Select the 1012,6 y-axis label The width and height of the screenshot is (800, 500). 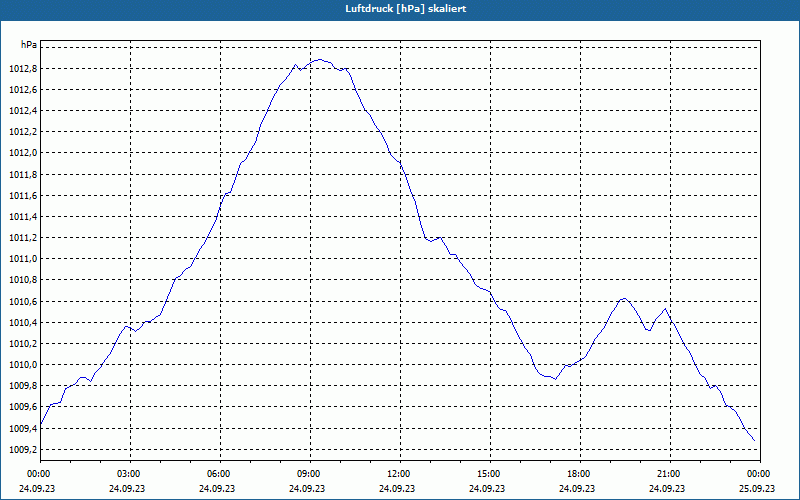point(23,90)
